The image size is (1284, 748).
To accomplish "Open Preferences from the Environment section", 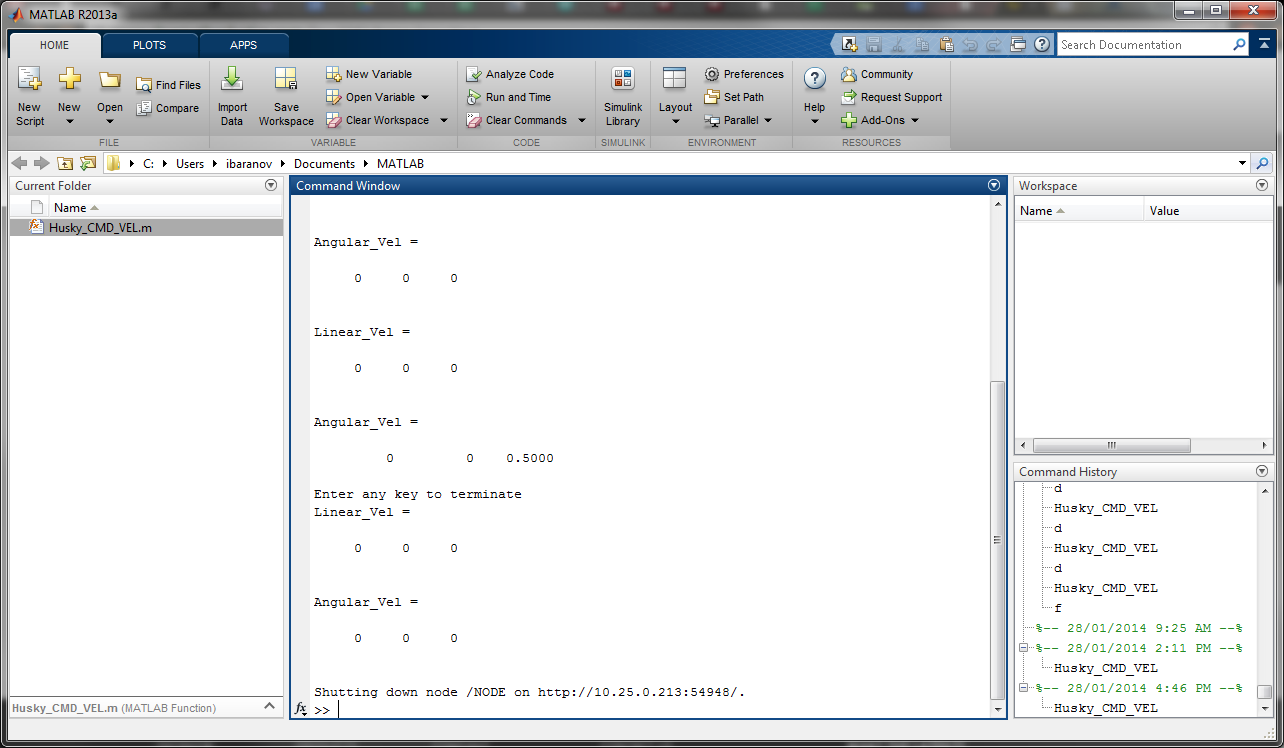I will click(712, 74).
